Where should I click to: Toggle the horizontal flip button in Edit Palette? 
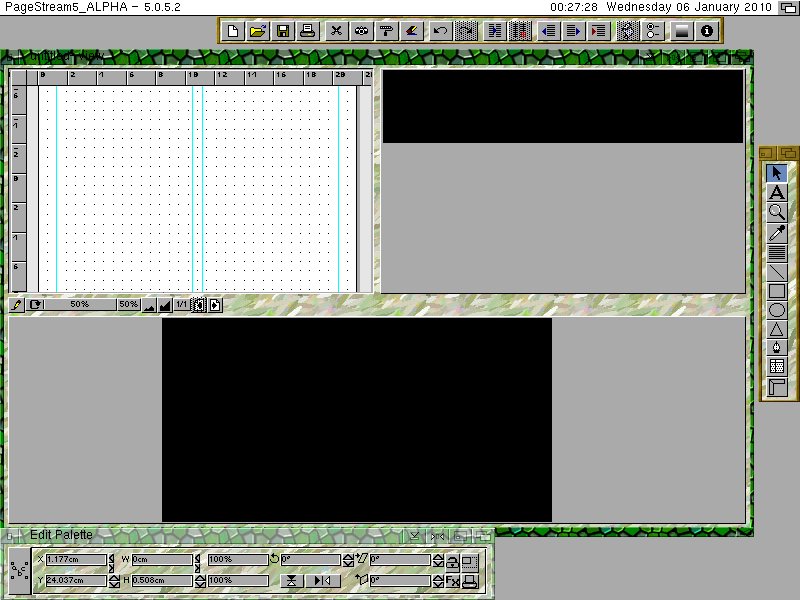pyautogui.click(x=322, y=581)
